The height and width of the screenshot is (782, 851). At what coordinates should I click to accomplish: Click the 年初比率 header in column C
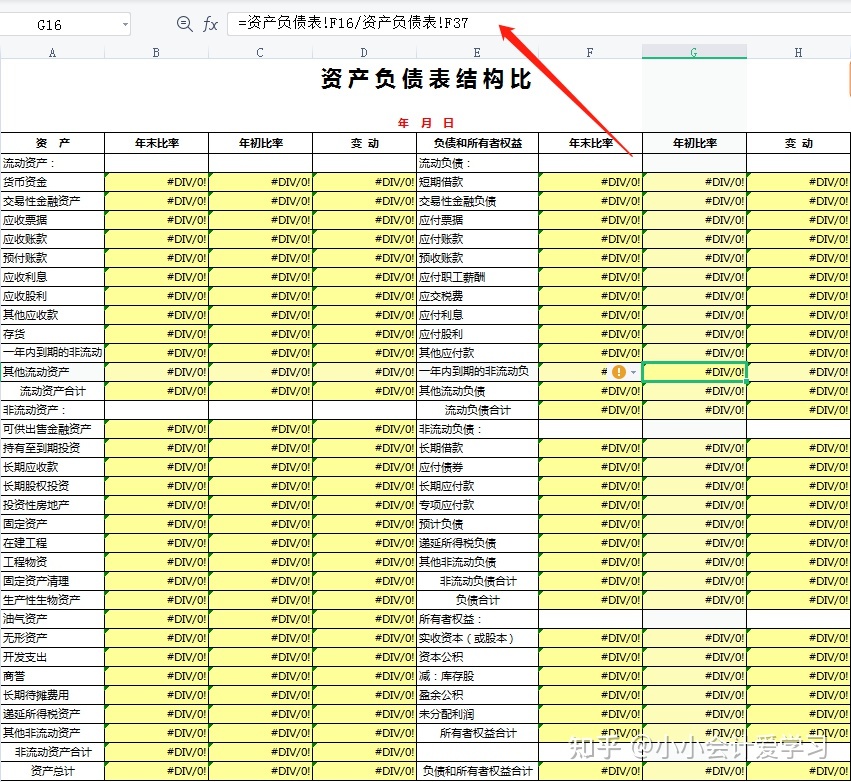(x=261, y=143)
